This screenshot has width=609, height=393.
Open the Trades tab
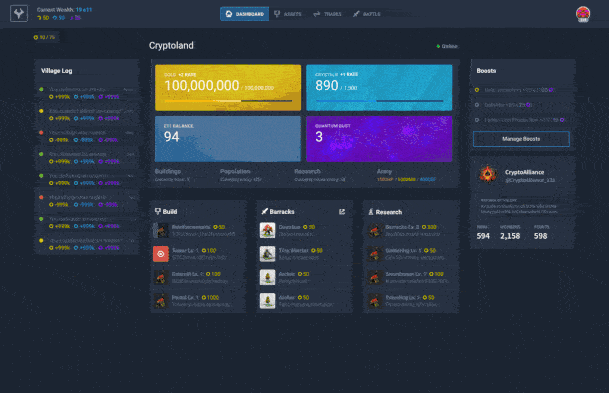click(327, 14)
